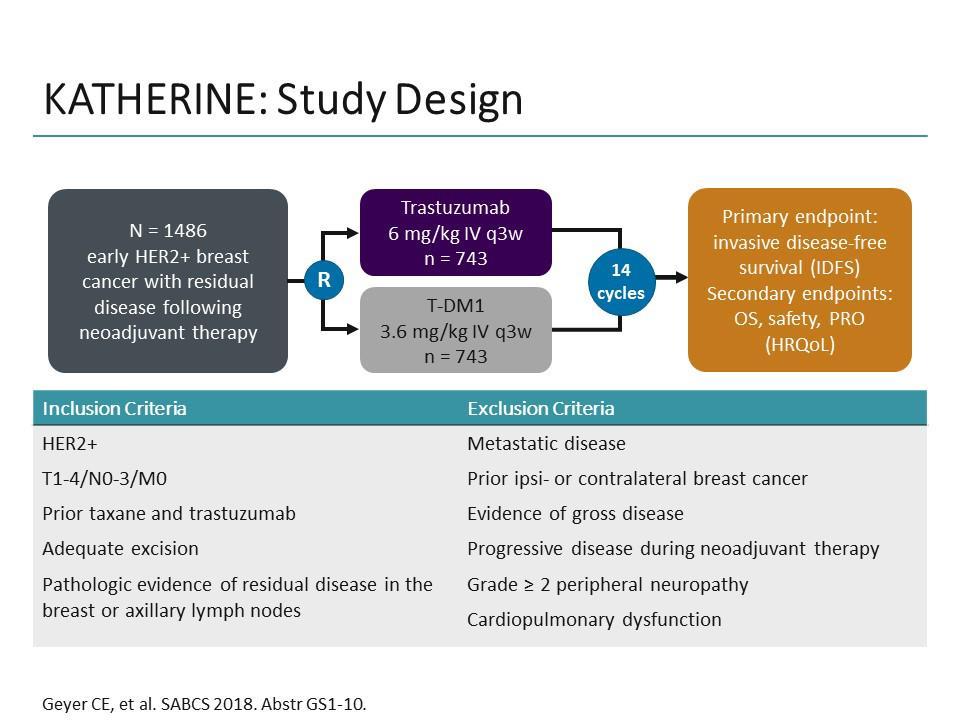
Task: Select 'n = 743' in T-DM1 box
Action: pyautogui.click(x=456, y=357)
